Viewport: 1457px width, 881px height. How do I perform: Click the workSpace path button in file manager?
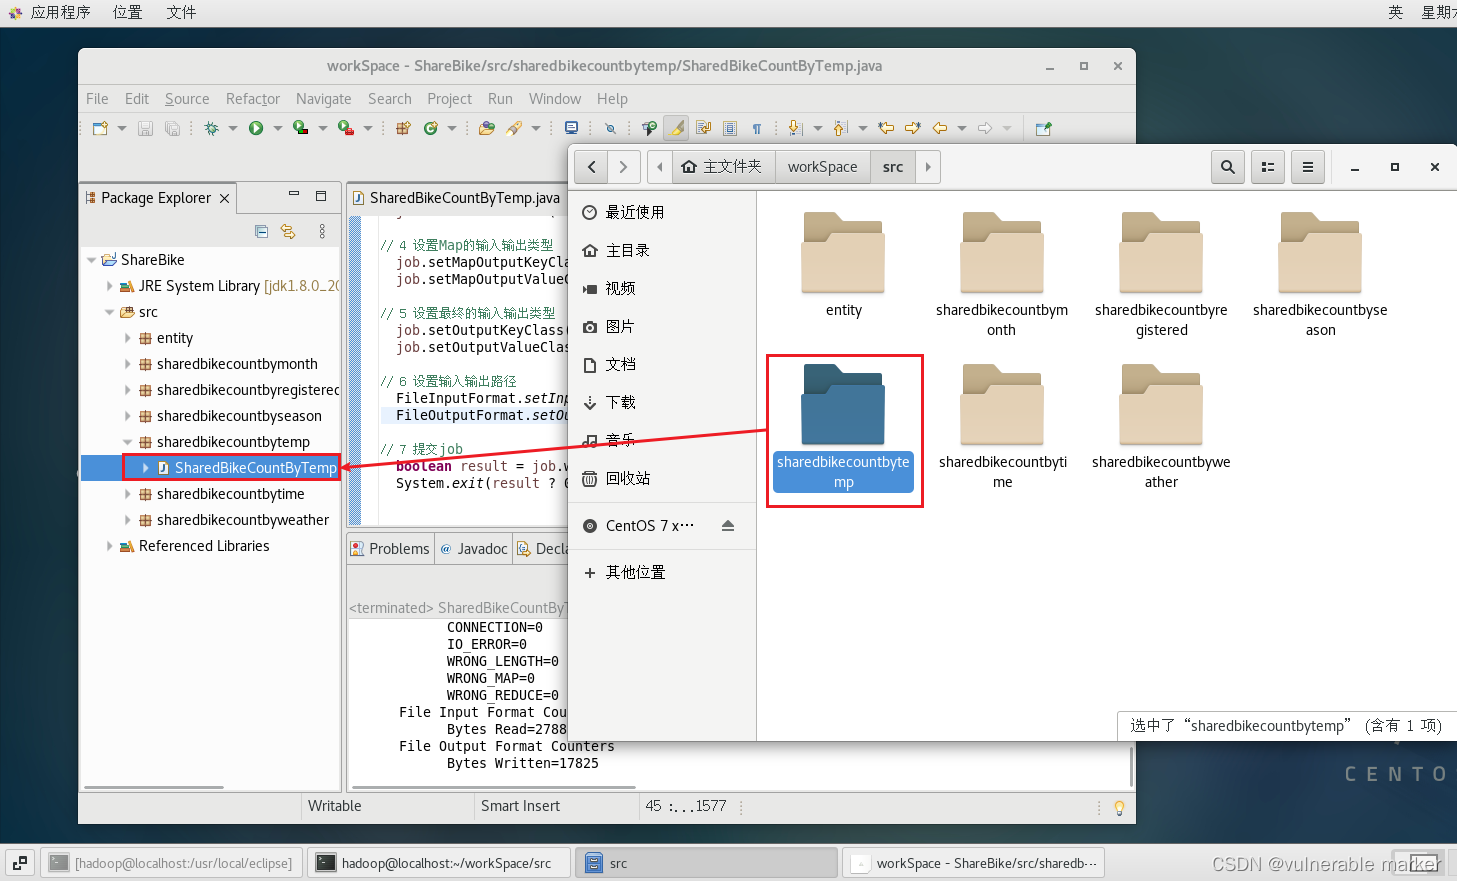coord(822,167)
